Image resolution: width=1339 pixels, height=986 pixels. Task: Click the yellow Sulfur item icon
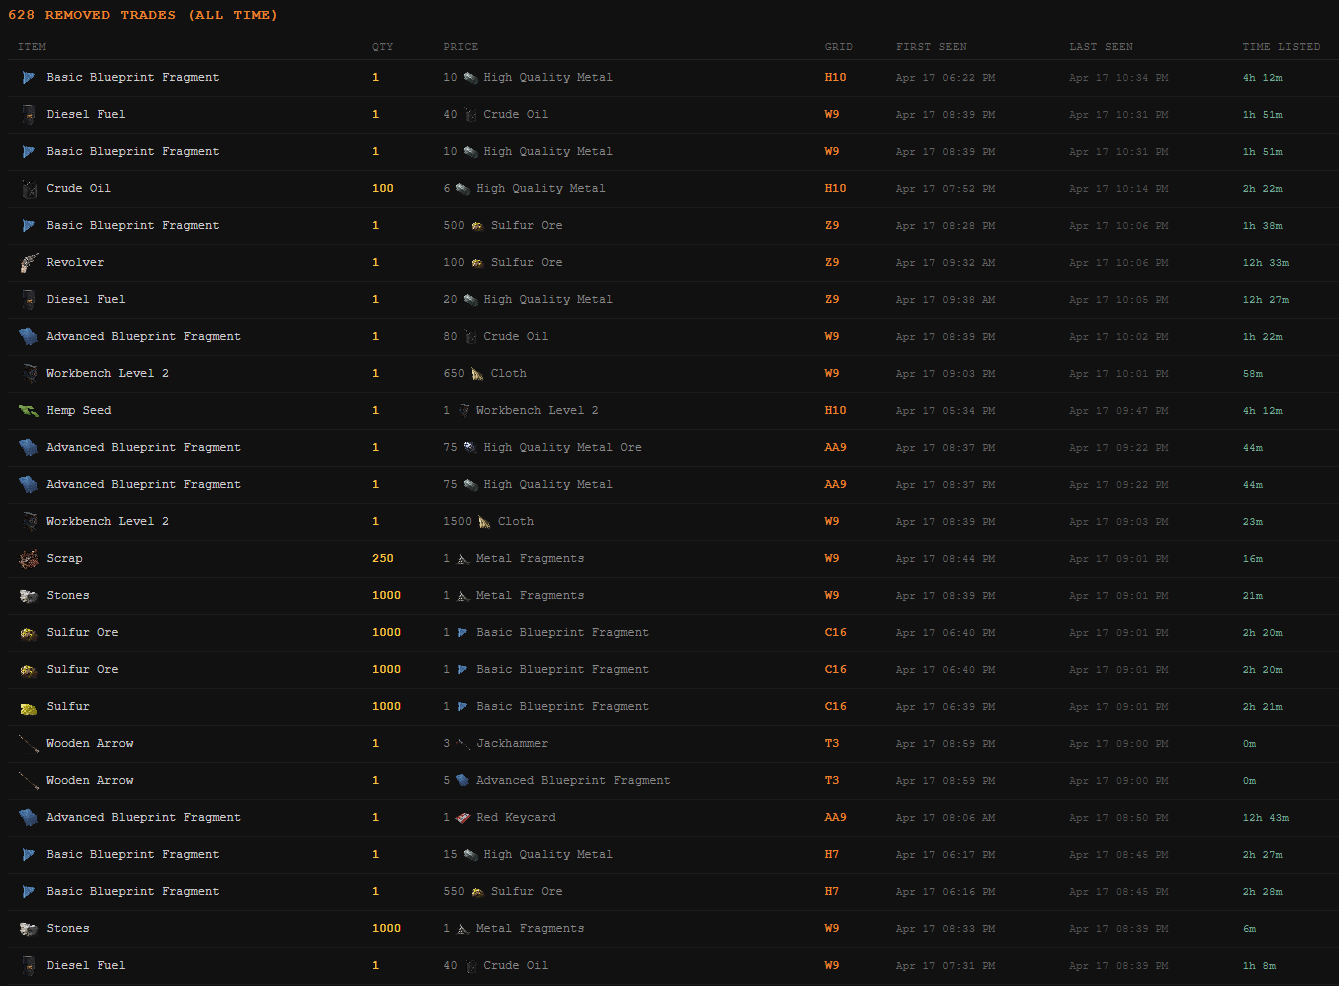pos(29,707)
